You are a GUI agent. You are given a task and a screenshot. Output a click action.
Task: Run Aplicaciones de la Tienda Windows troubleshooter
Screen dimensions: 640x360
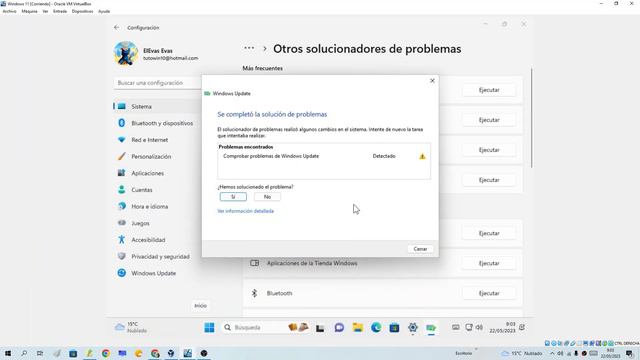tap(489, 263)
